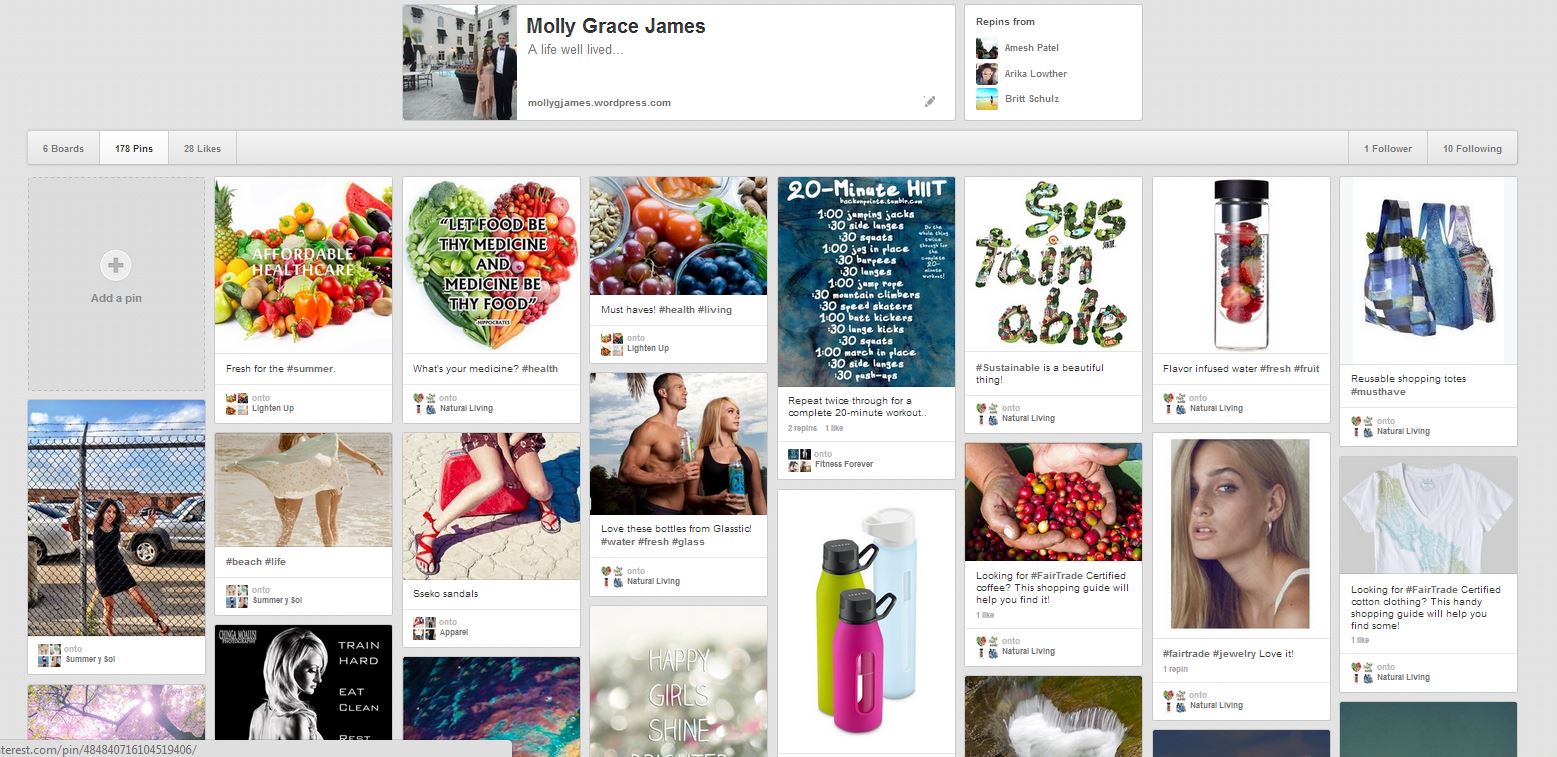Click the Fitness Forever board icon under HIIT pin

click(x=799, y=459)
